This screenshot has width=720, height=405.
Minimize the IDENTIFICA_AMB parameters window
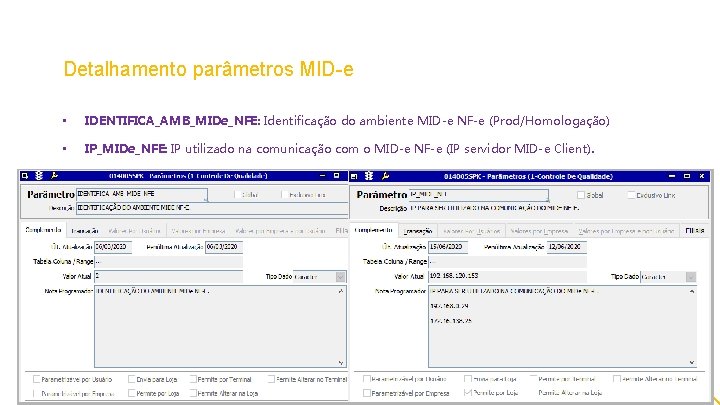pos(322,176)
